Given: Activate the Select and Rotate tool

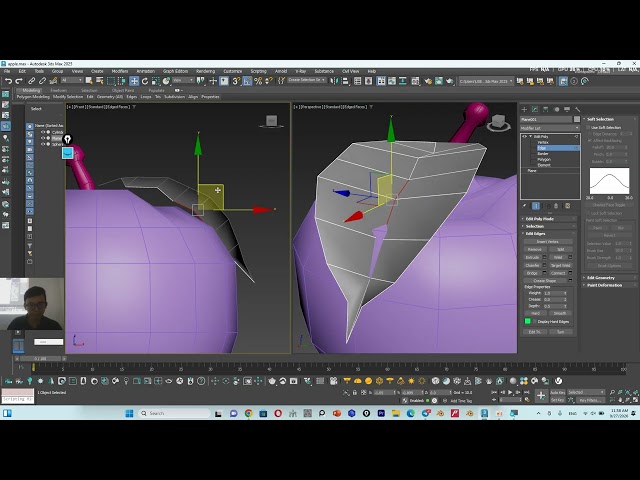Looking at the screenshot, I should click(x=144, y=81).
